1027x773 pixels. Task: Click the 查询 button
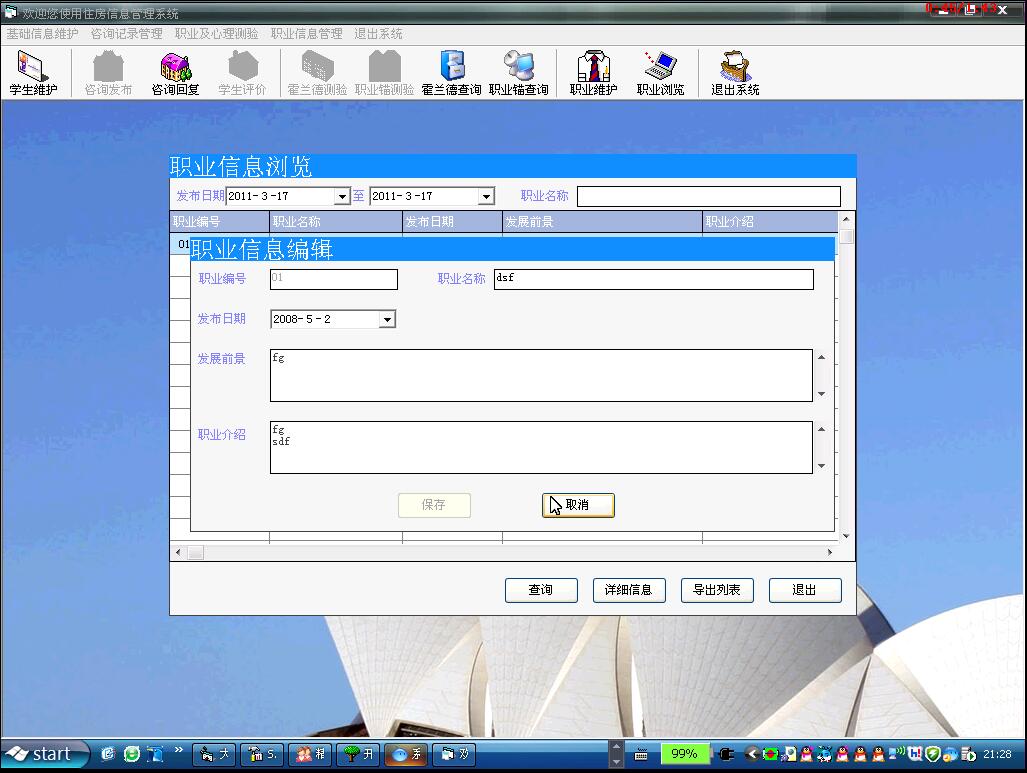541,590
